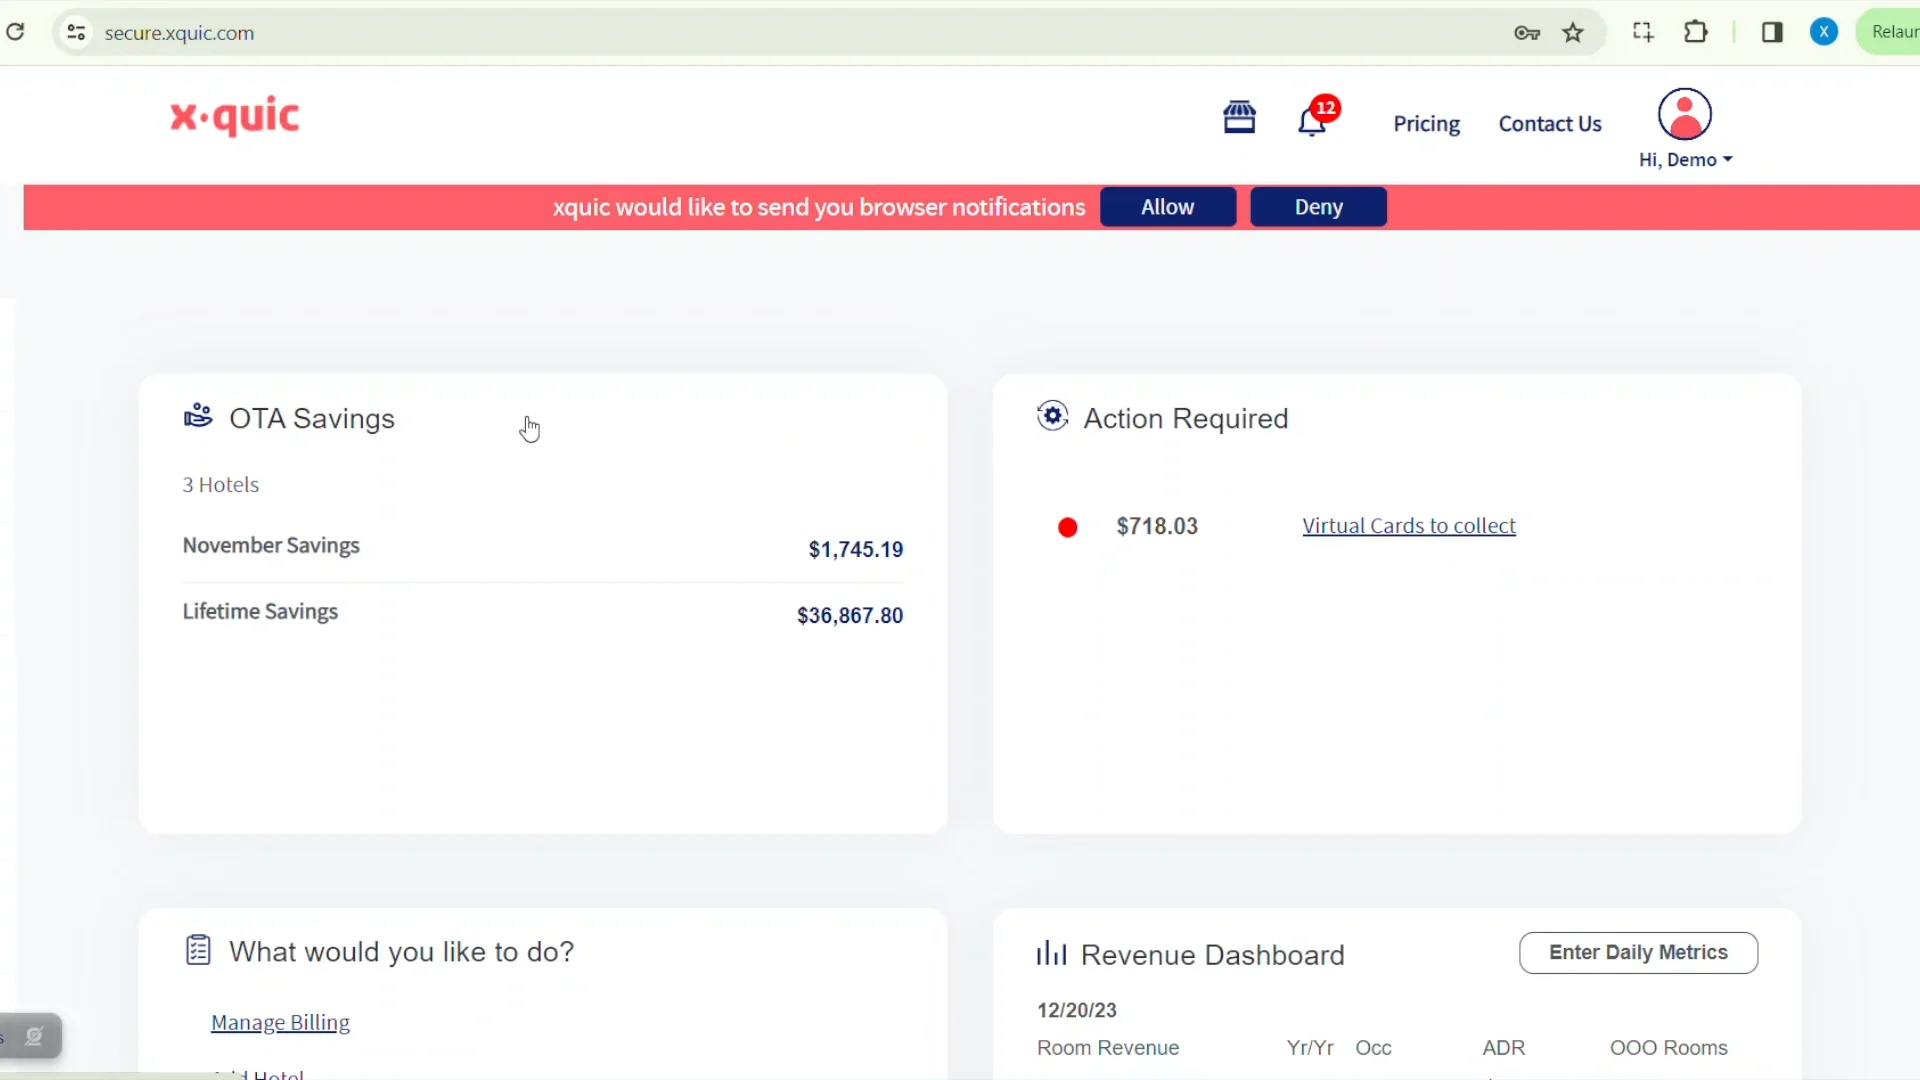Go to the Pricing menu item
The width and height of the screenshot is (1920, 1080).
[x=1427, y=123]
